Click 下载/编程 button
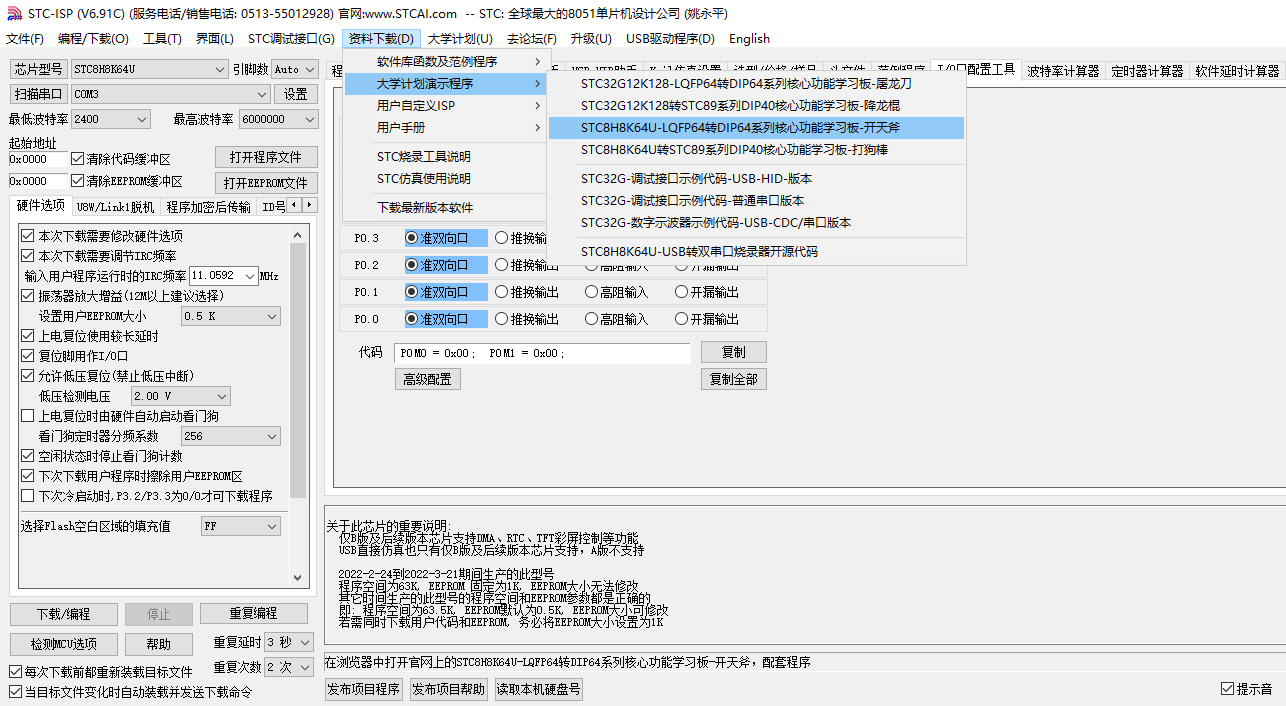1286x706 pixels. 64,614
